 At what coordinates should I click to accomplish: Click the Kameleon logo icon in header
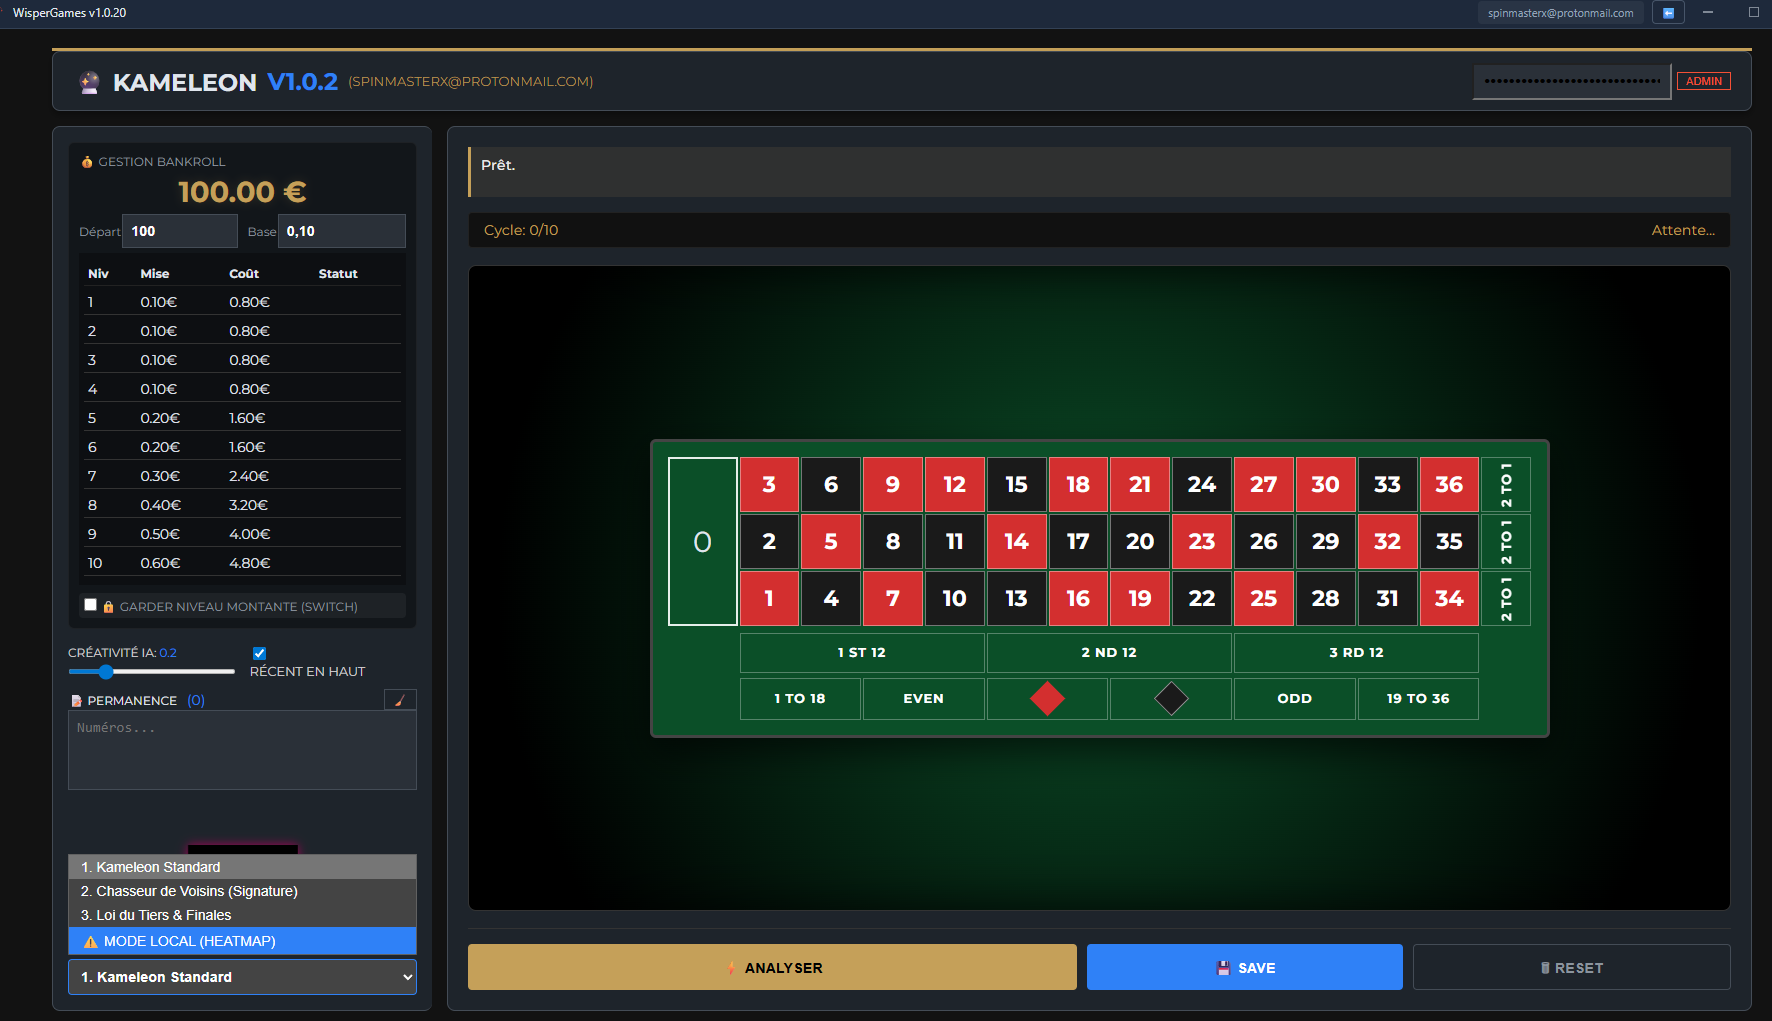point(90,82)
